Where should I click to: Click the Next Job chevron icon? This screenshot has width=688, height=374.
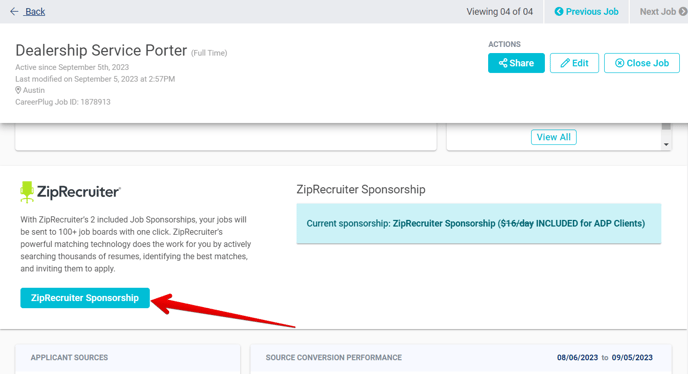coord(683,11)
